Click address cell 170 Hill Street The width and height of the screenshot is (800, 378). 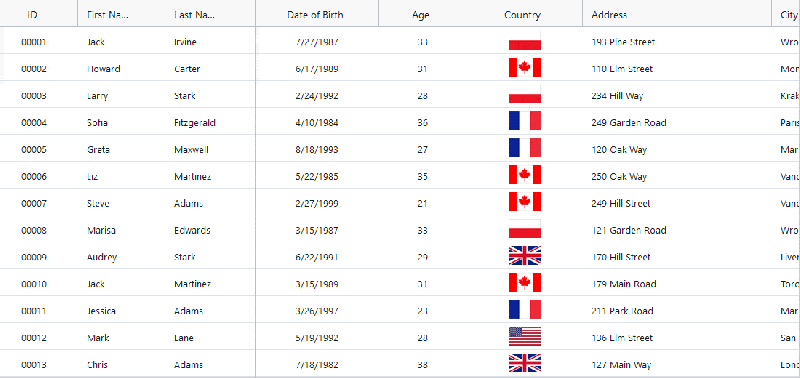click(x=621, y=257)
